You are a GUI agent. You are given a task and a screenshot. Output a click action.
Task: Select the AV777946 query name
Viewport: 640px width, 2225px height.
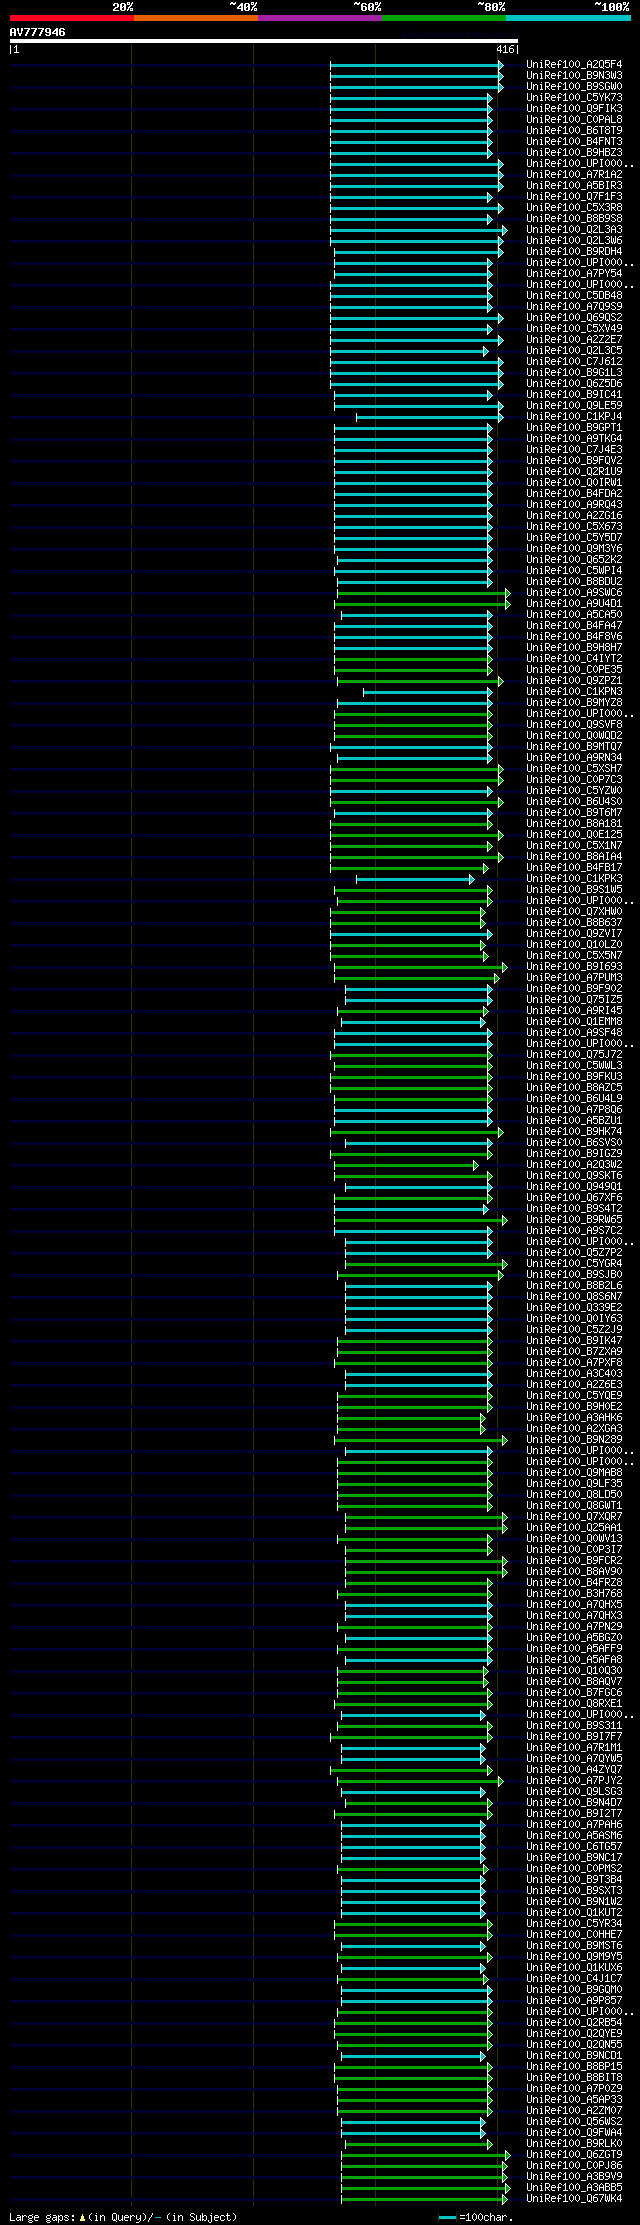[38, 32]
